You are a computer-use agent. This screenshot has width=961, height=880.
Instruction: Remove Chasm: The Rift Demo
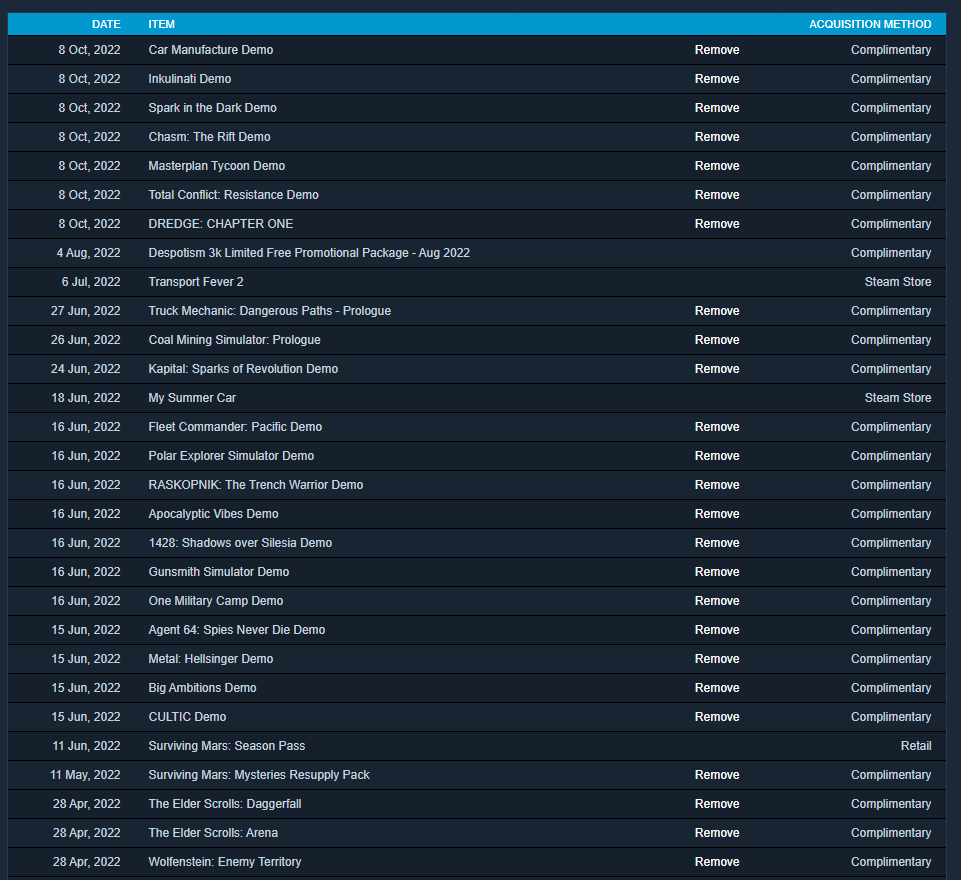(716, 137)
